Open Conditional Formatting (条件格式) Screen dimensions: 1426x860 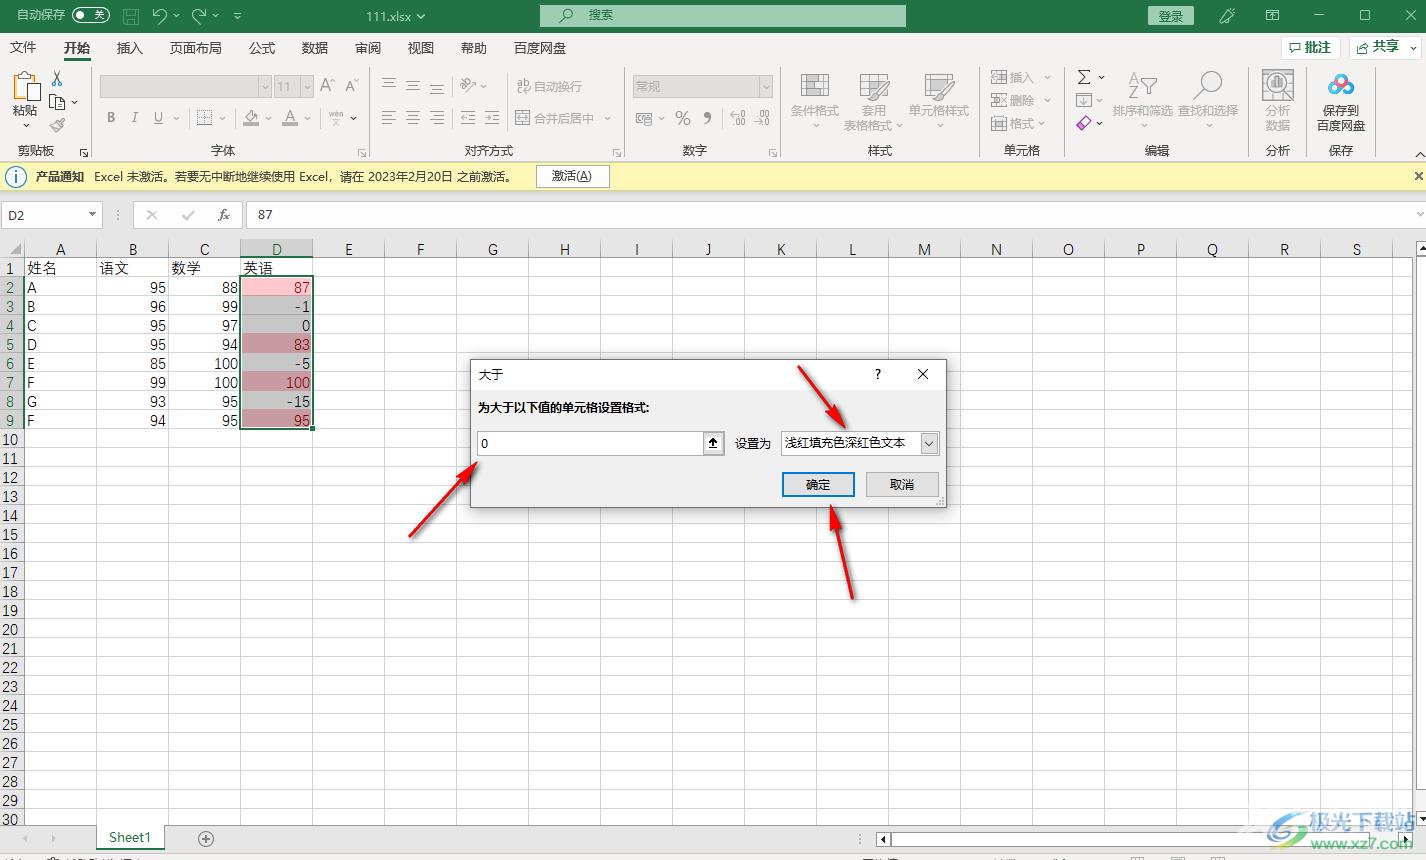815,101
